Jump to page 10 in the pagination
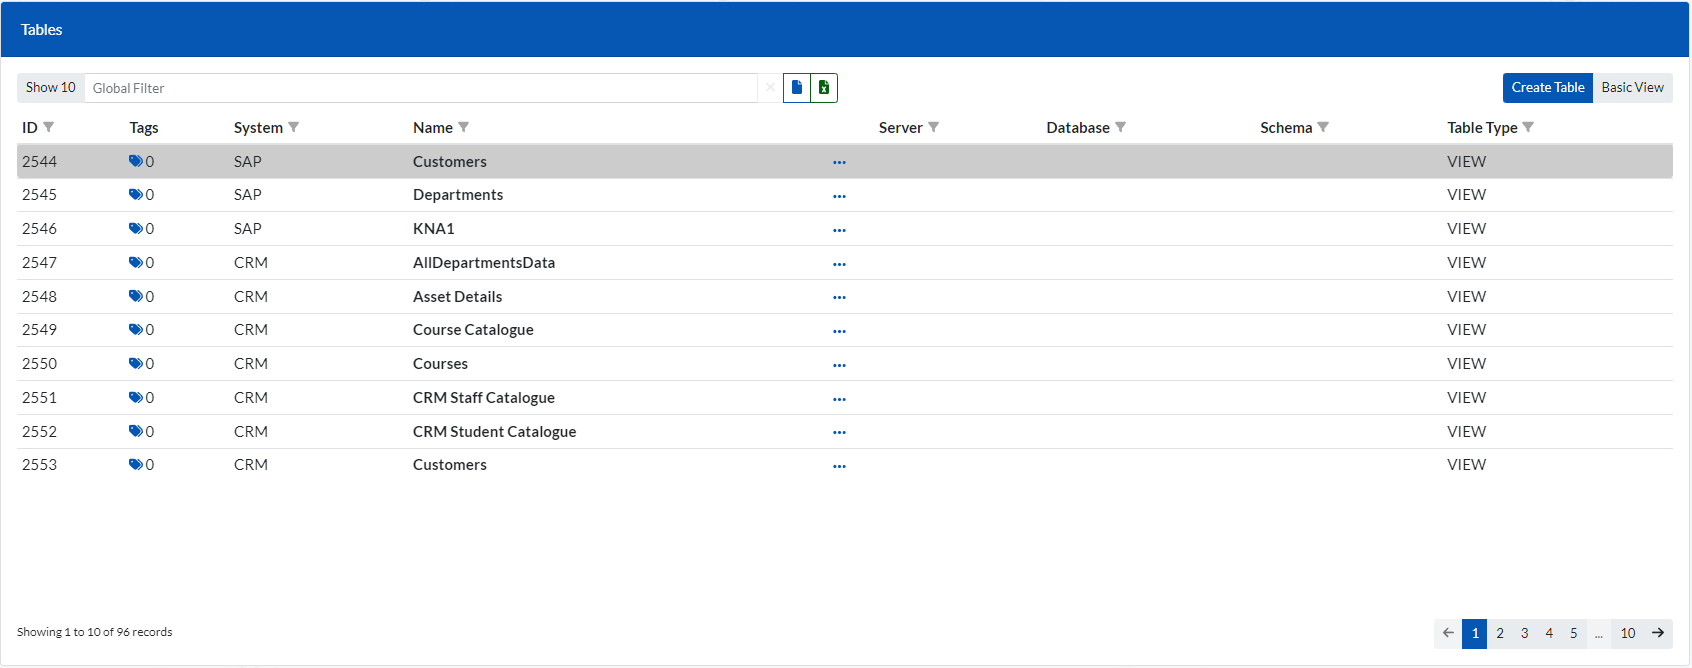1692x668 pixels. click(x=1627, y=633)
